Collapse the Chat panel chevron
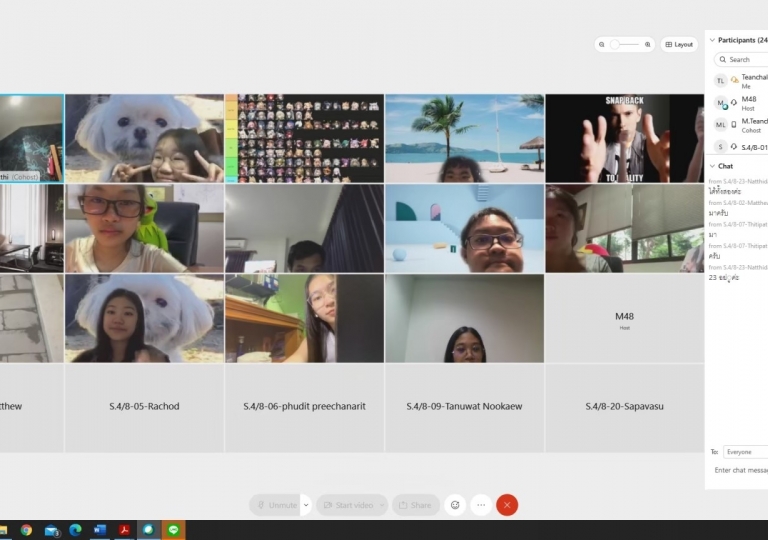This screenshot has width=768, height=540. click(712, 166)
